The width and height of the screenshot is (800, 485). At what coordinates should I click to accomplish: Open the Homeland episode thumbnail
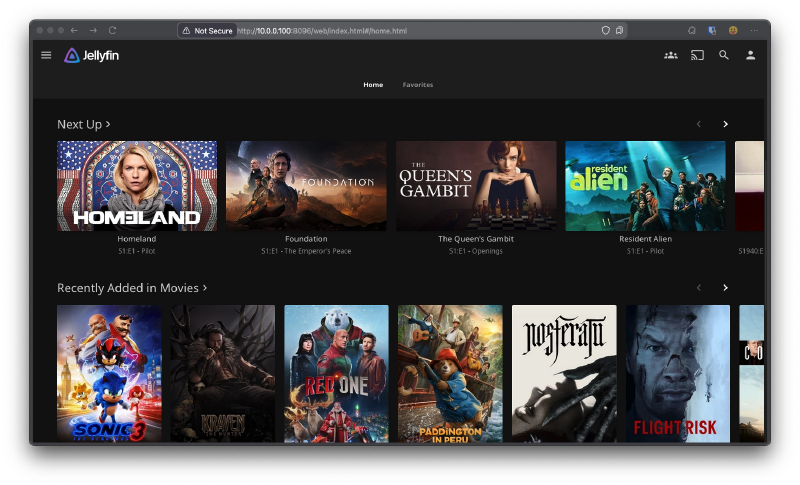tap(137, 186)
